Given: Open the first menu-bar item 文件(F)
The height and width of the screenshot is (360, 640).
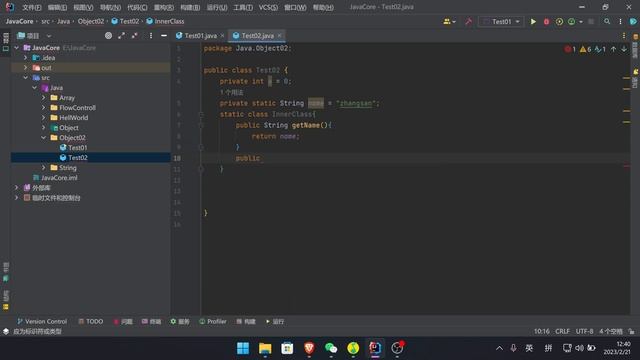Looking at the screenshot, I should [x=32, y=7].
